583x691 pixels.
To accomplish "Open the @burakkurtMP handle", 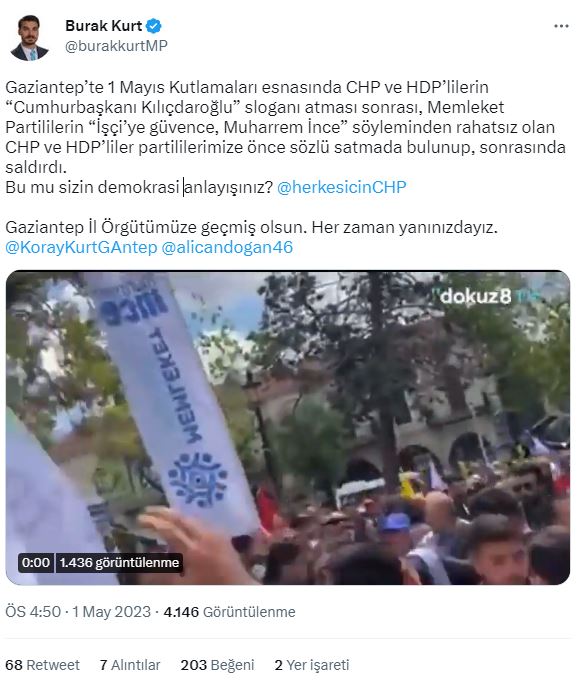I will tap(116, 46).
